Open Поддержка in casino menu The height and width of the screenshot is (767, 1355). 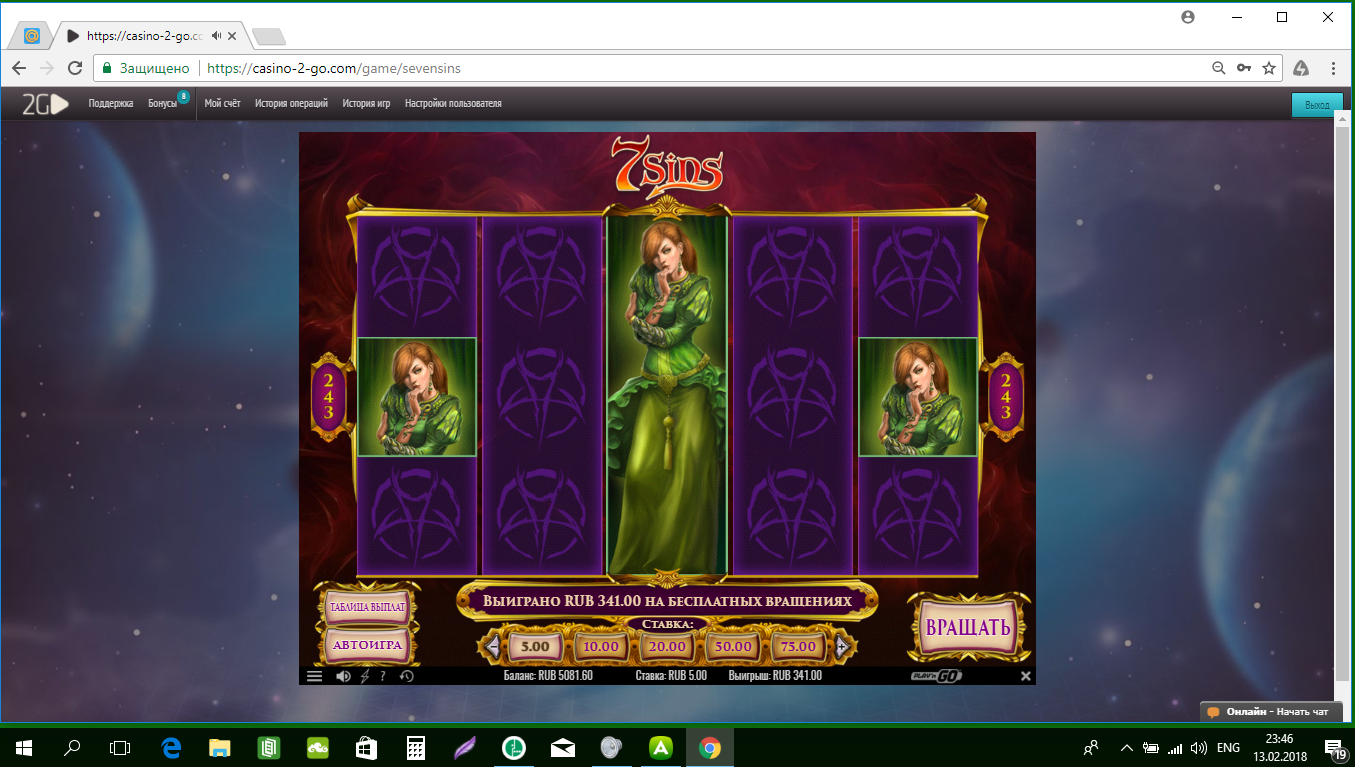coord(111,104)
